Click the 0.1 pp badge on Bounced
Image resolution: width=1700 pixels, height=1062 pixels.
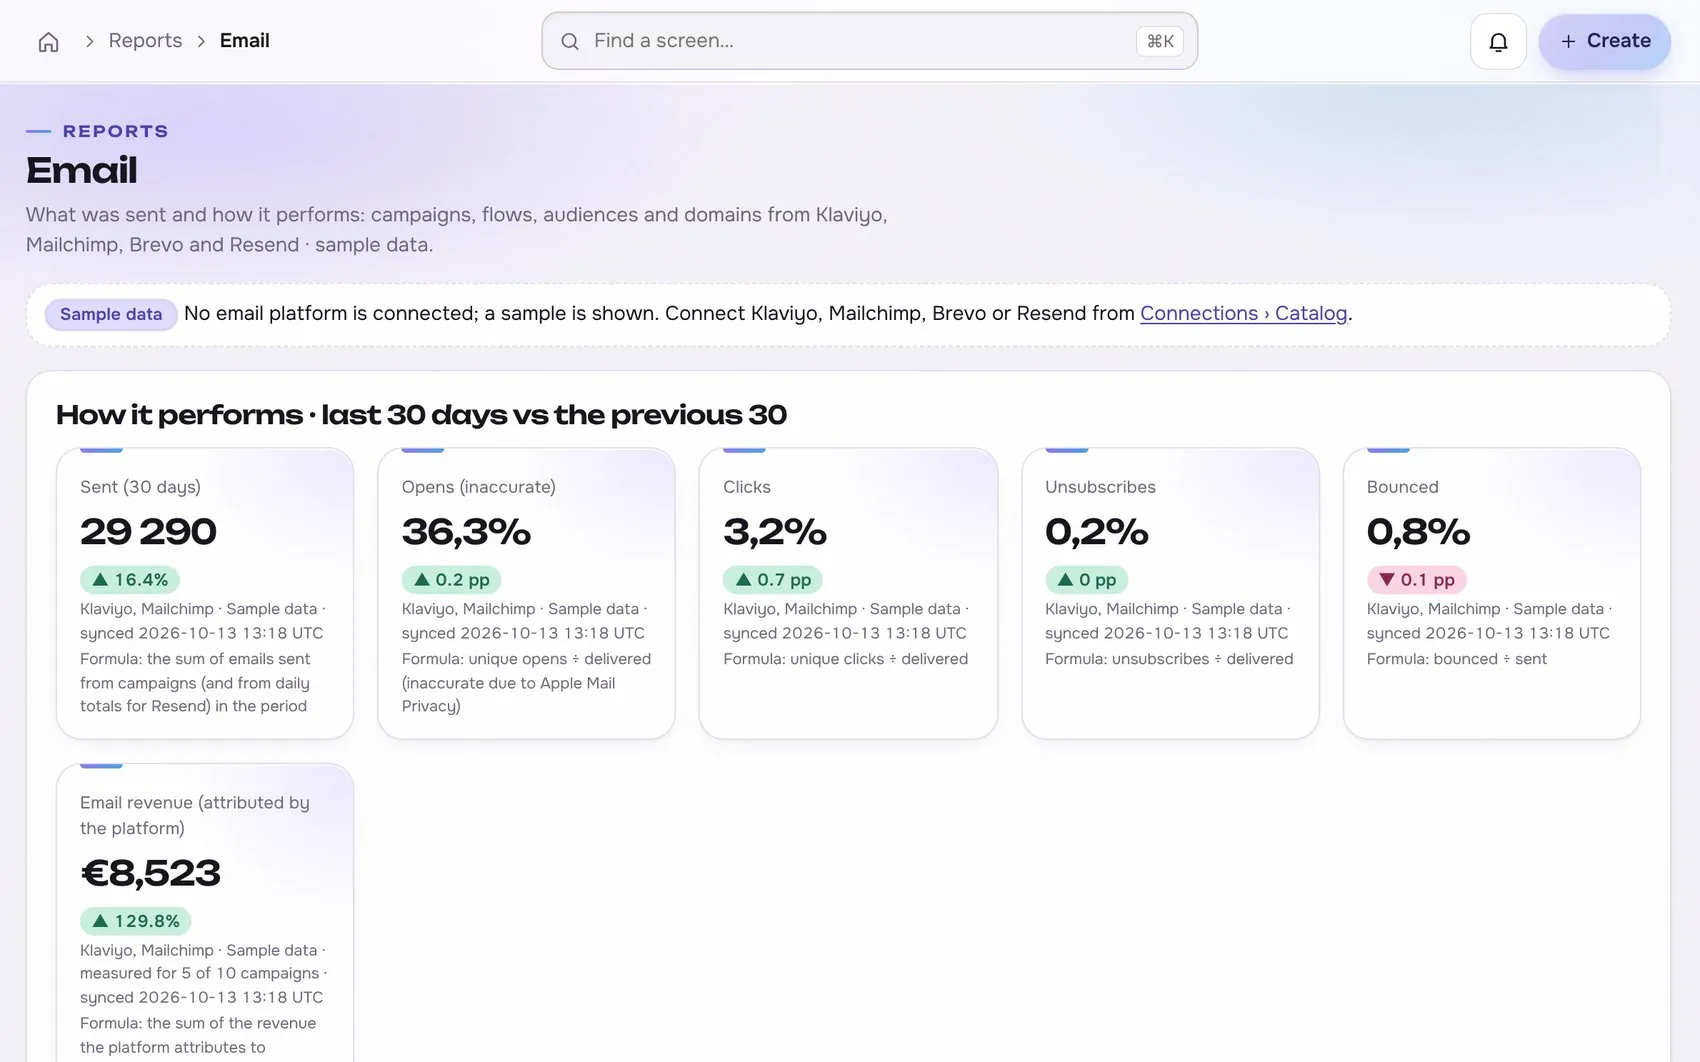point(1416,579)
